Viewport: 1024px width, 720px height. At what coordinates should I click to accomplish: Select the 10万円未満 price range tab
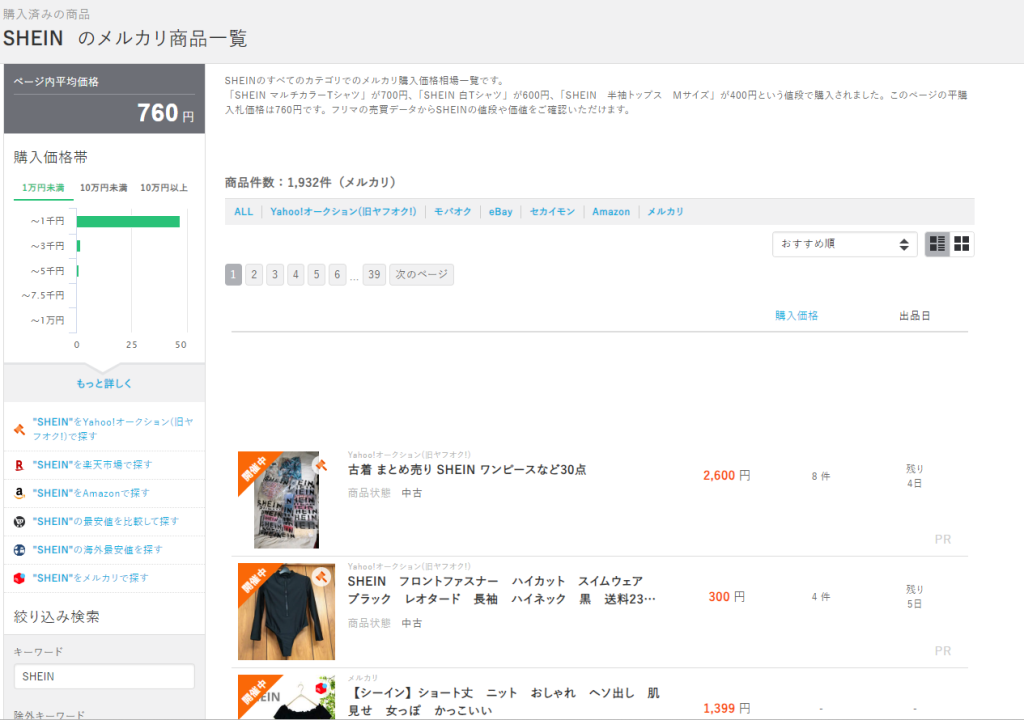pyautogui.click(x=104, y=188)
